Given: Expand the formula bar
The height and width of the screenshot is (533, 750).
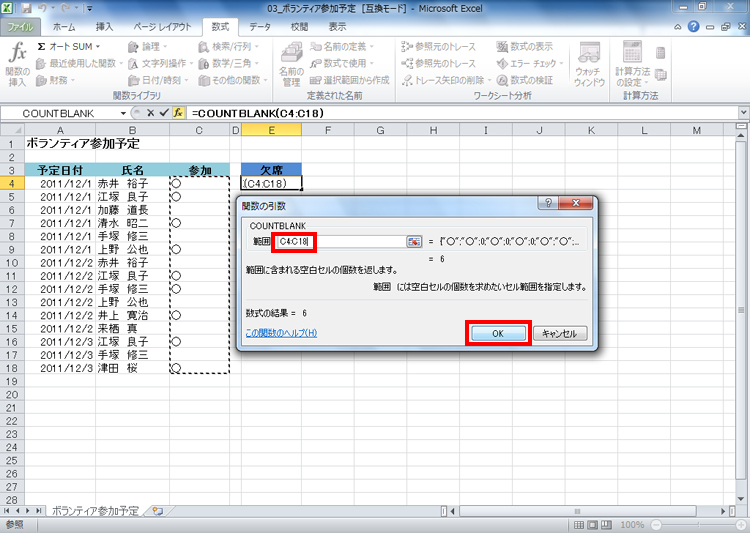Looking at the screenshot, I should (743, 113).
